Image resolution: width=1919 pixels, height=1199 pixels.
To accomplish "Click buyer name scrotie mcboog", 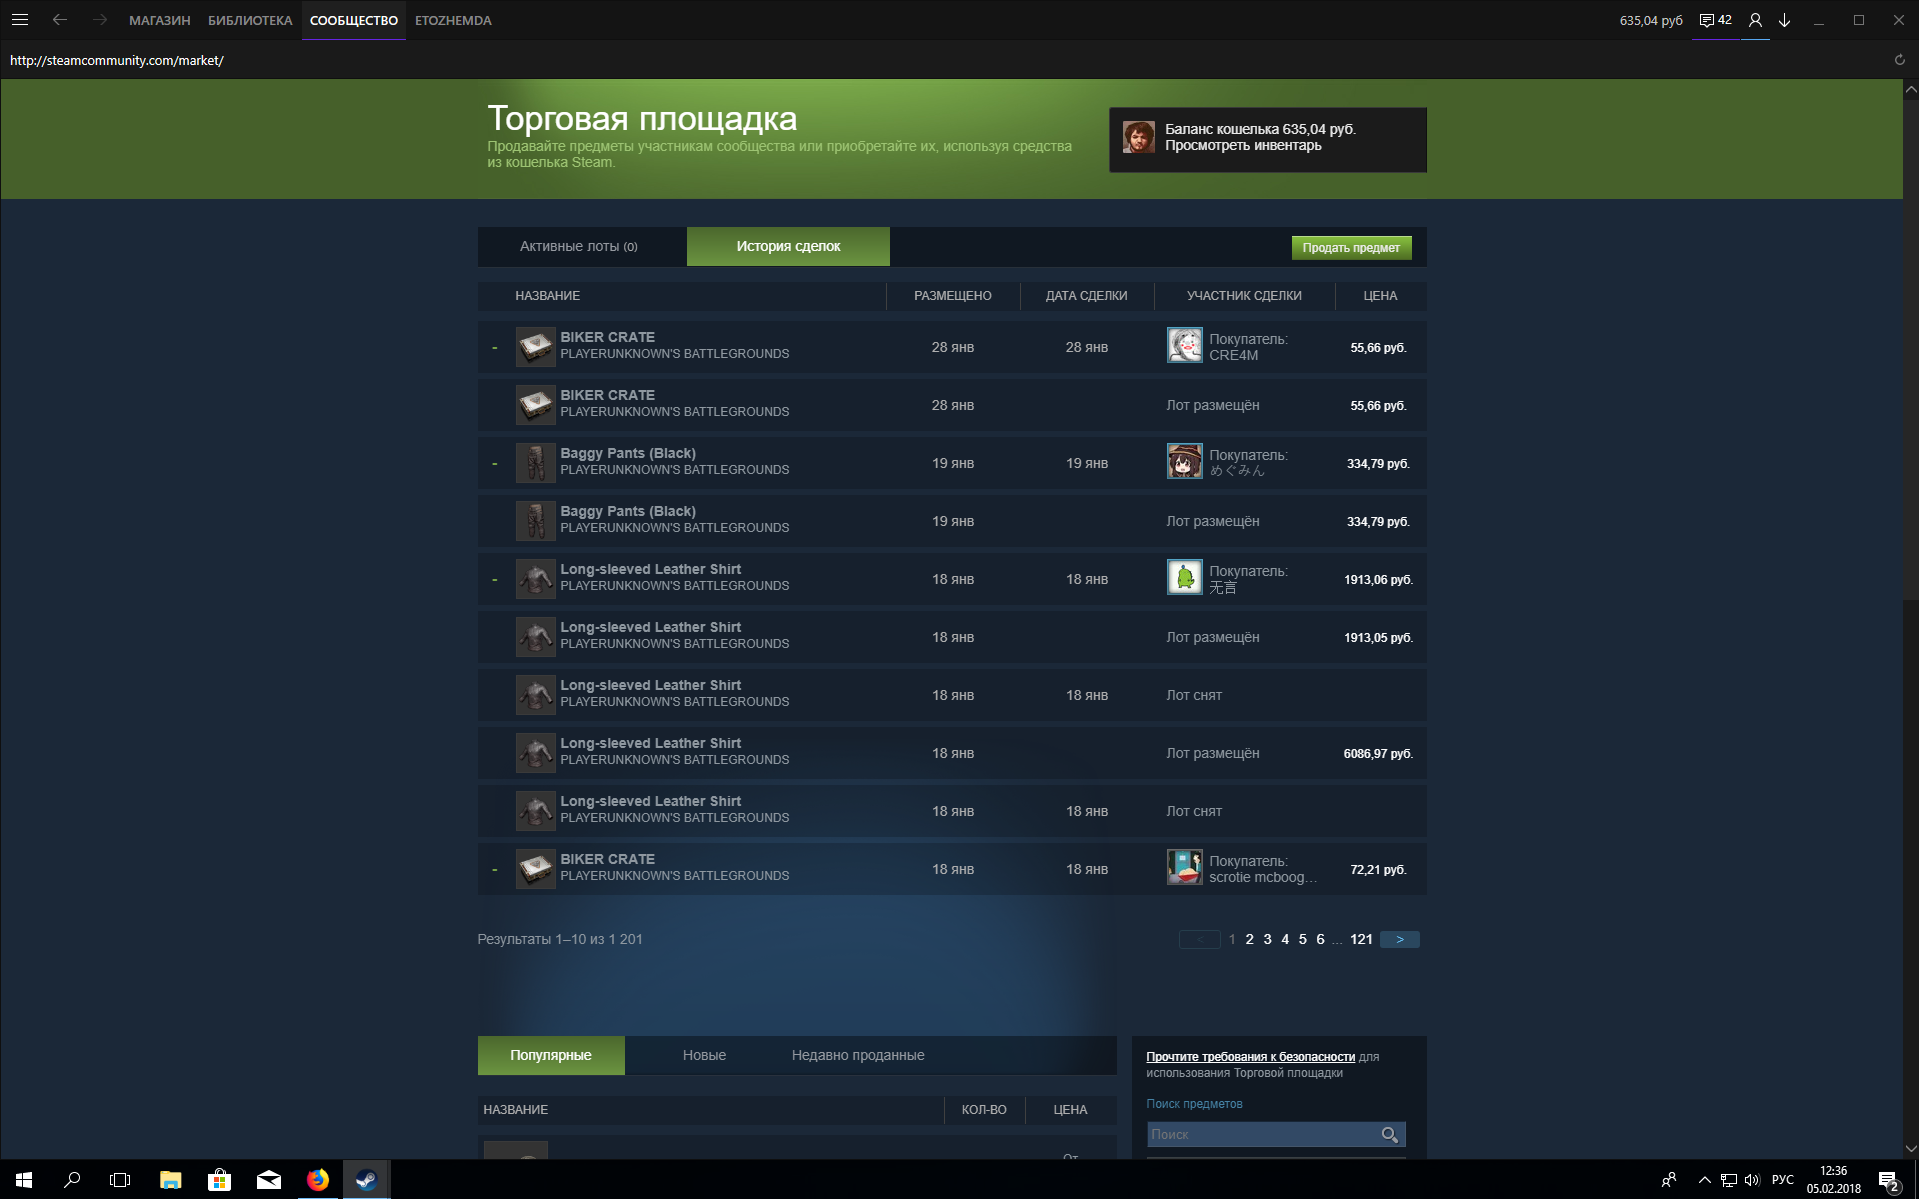I will click(1262, 877).
